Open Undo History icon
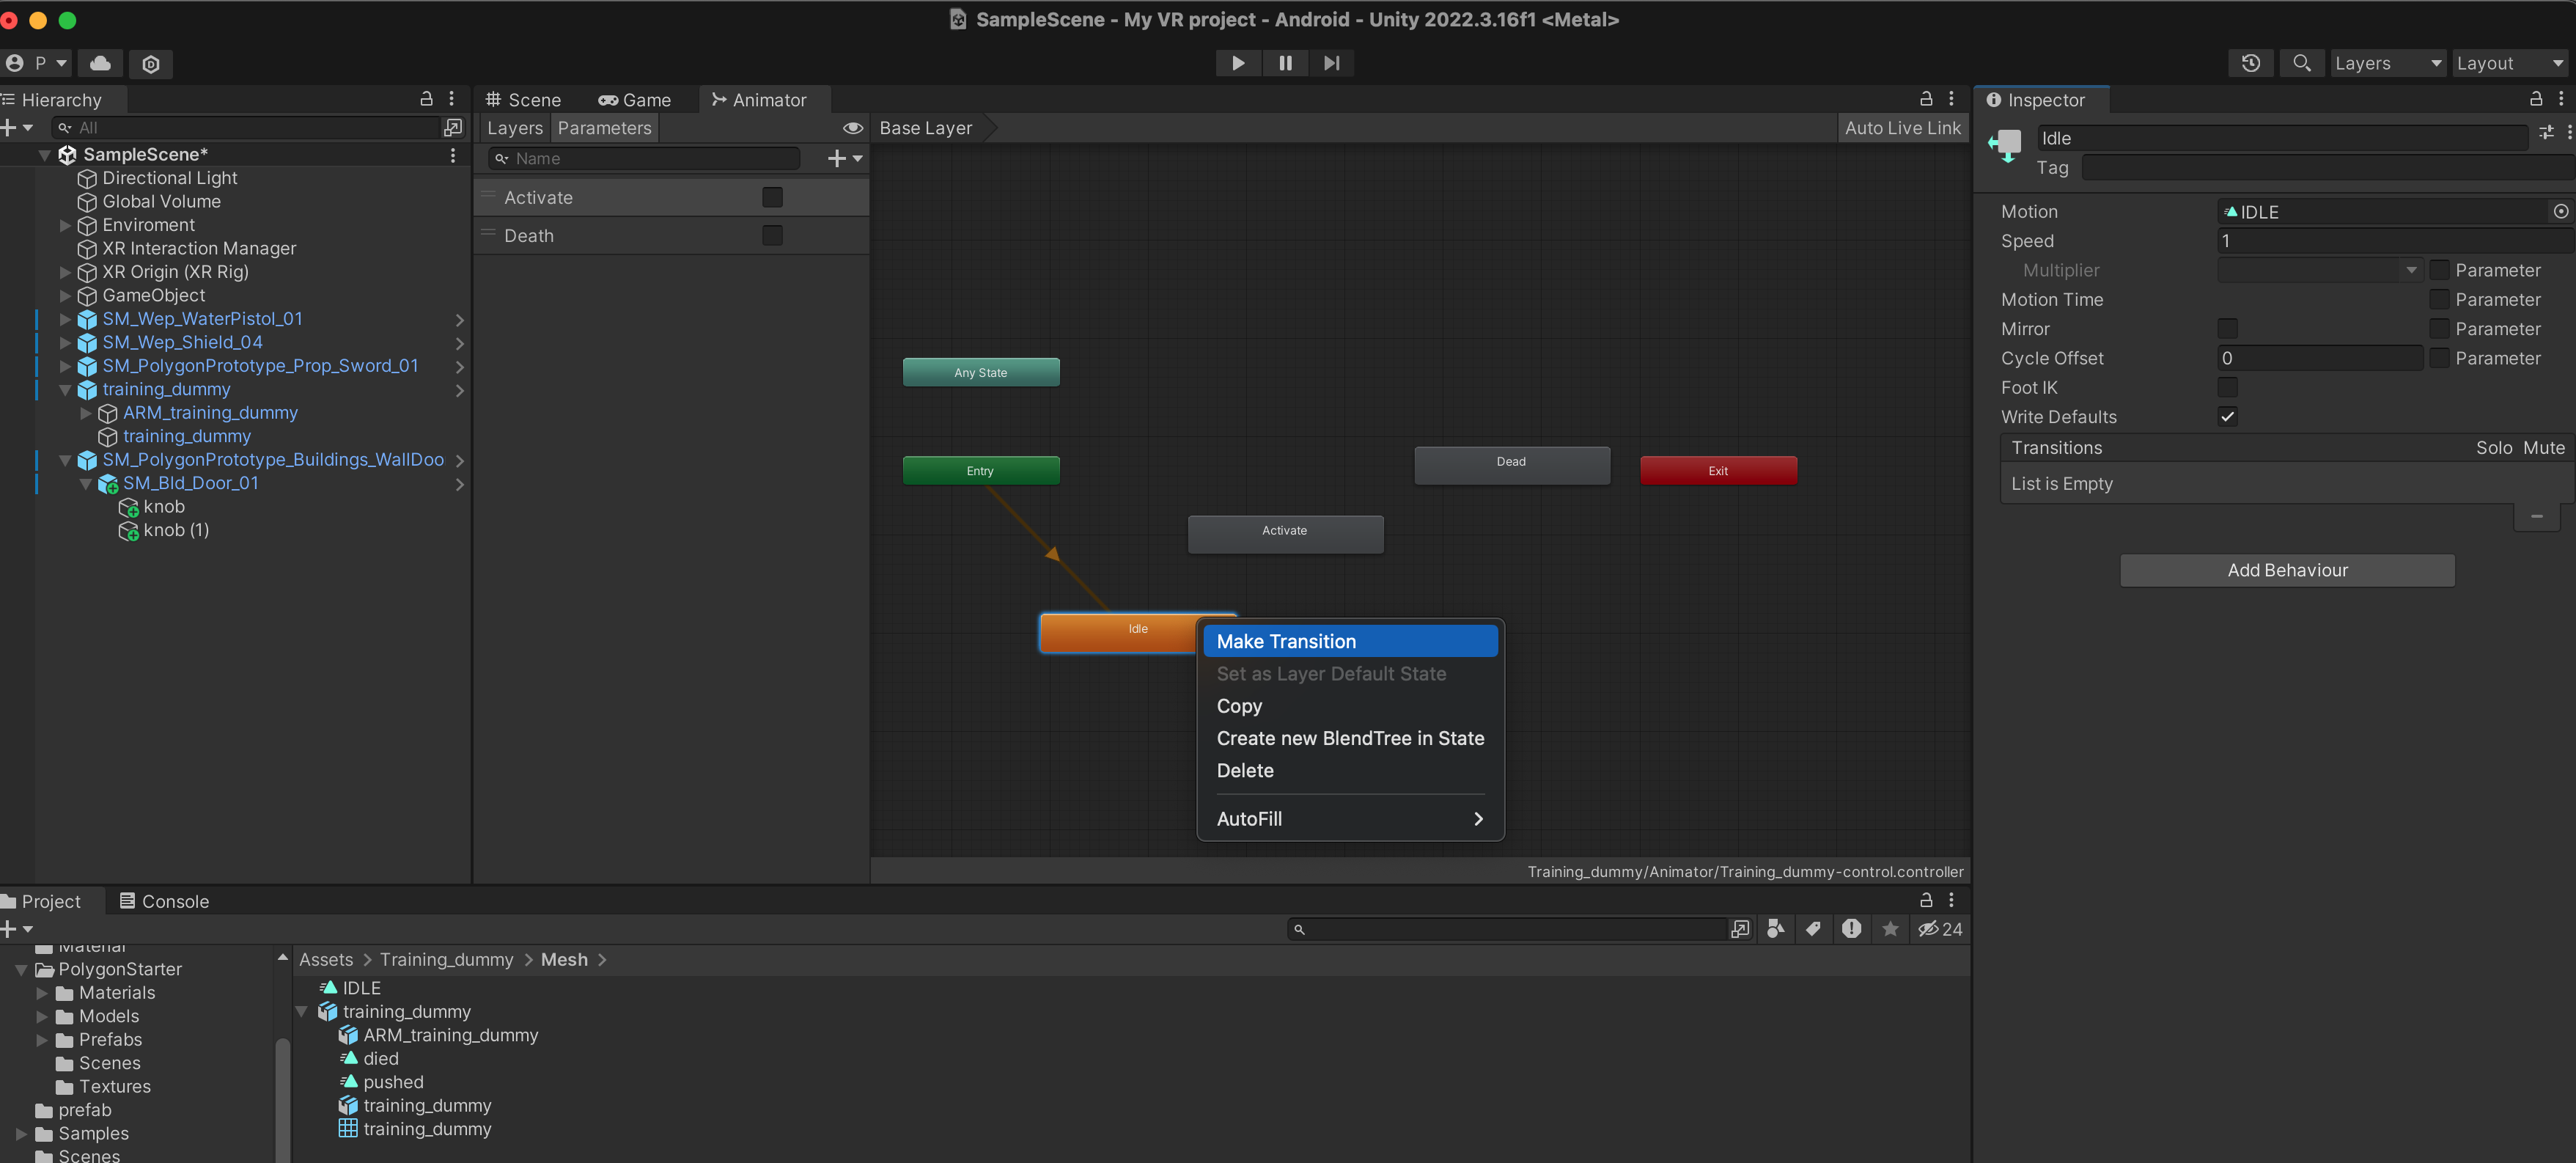The width and height of the screenshot is (2576, 1163). (x=2250, y=63)
